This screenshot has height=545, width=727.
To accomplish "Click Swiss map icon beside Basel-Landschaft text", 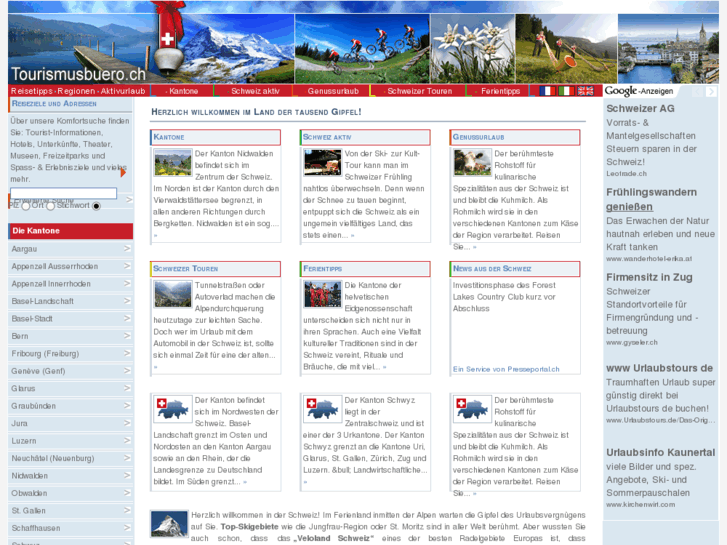I will (172, 409).
